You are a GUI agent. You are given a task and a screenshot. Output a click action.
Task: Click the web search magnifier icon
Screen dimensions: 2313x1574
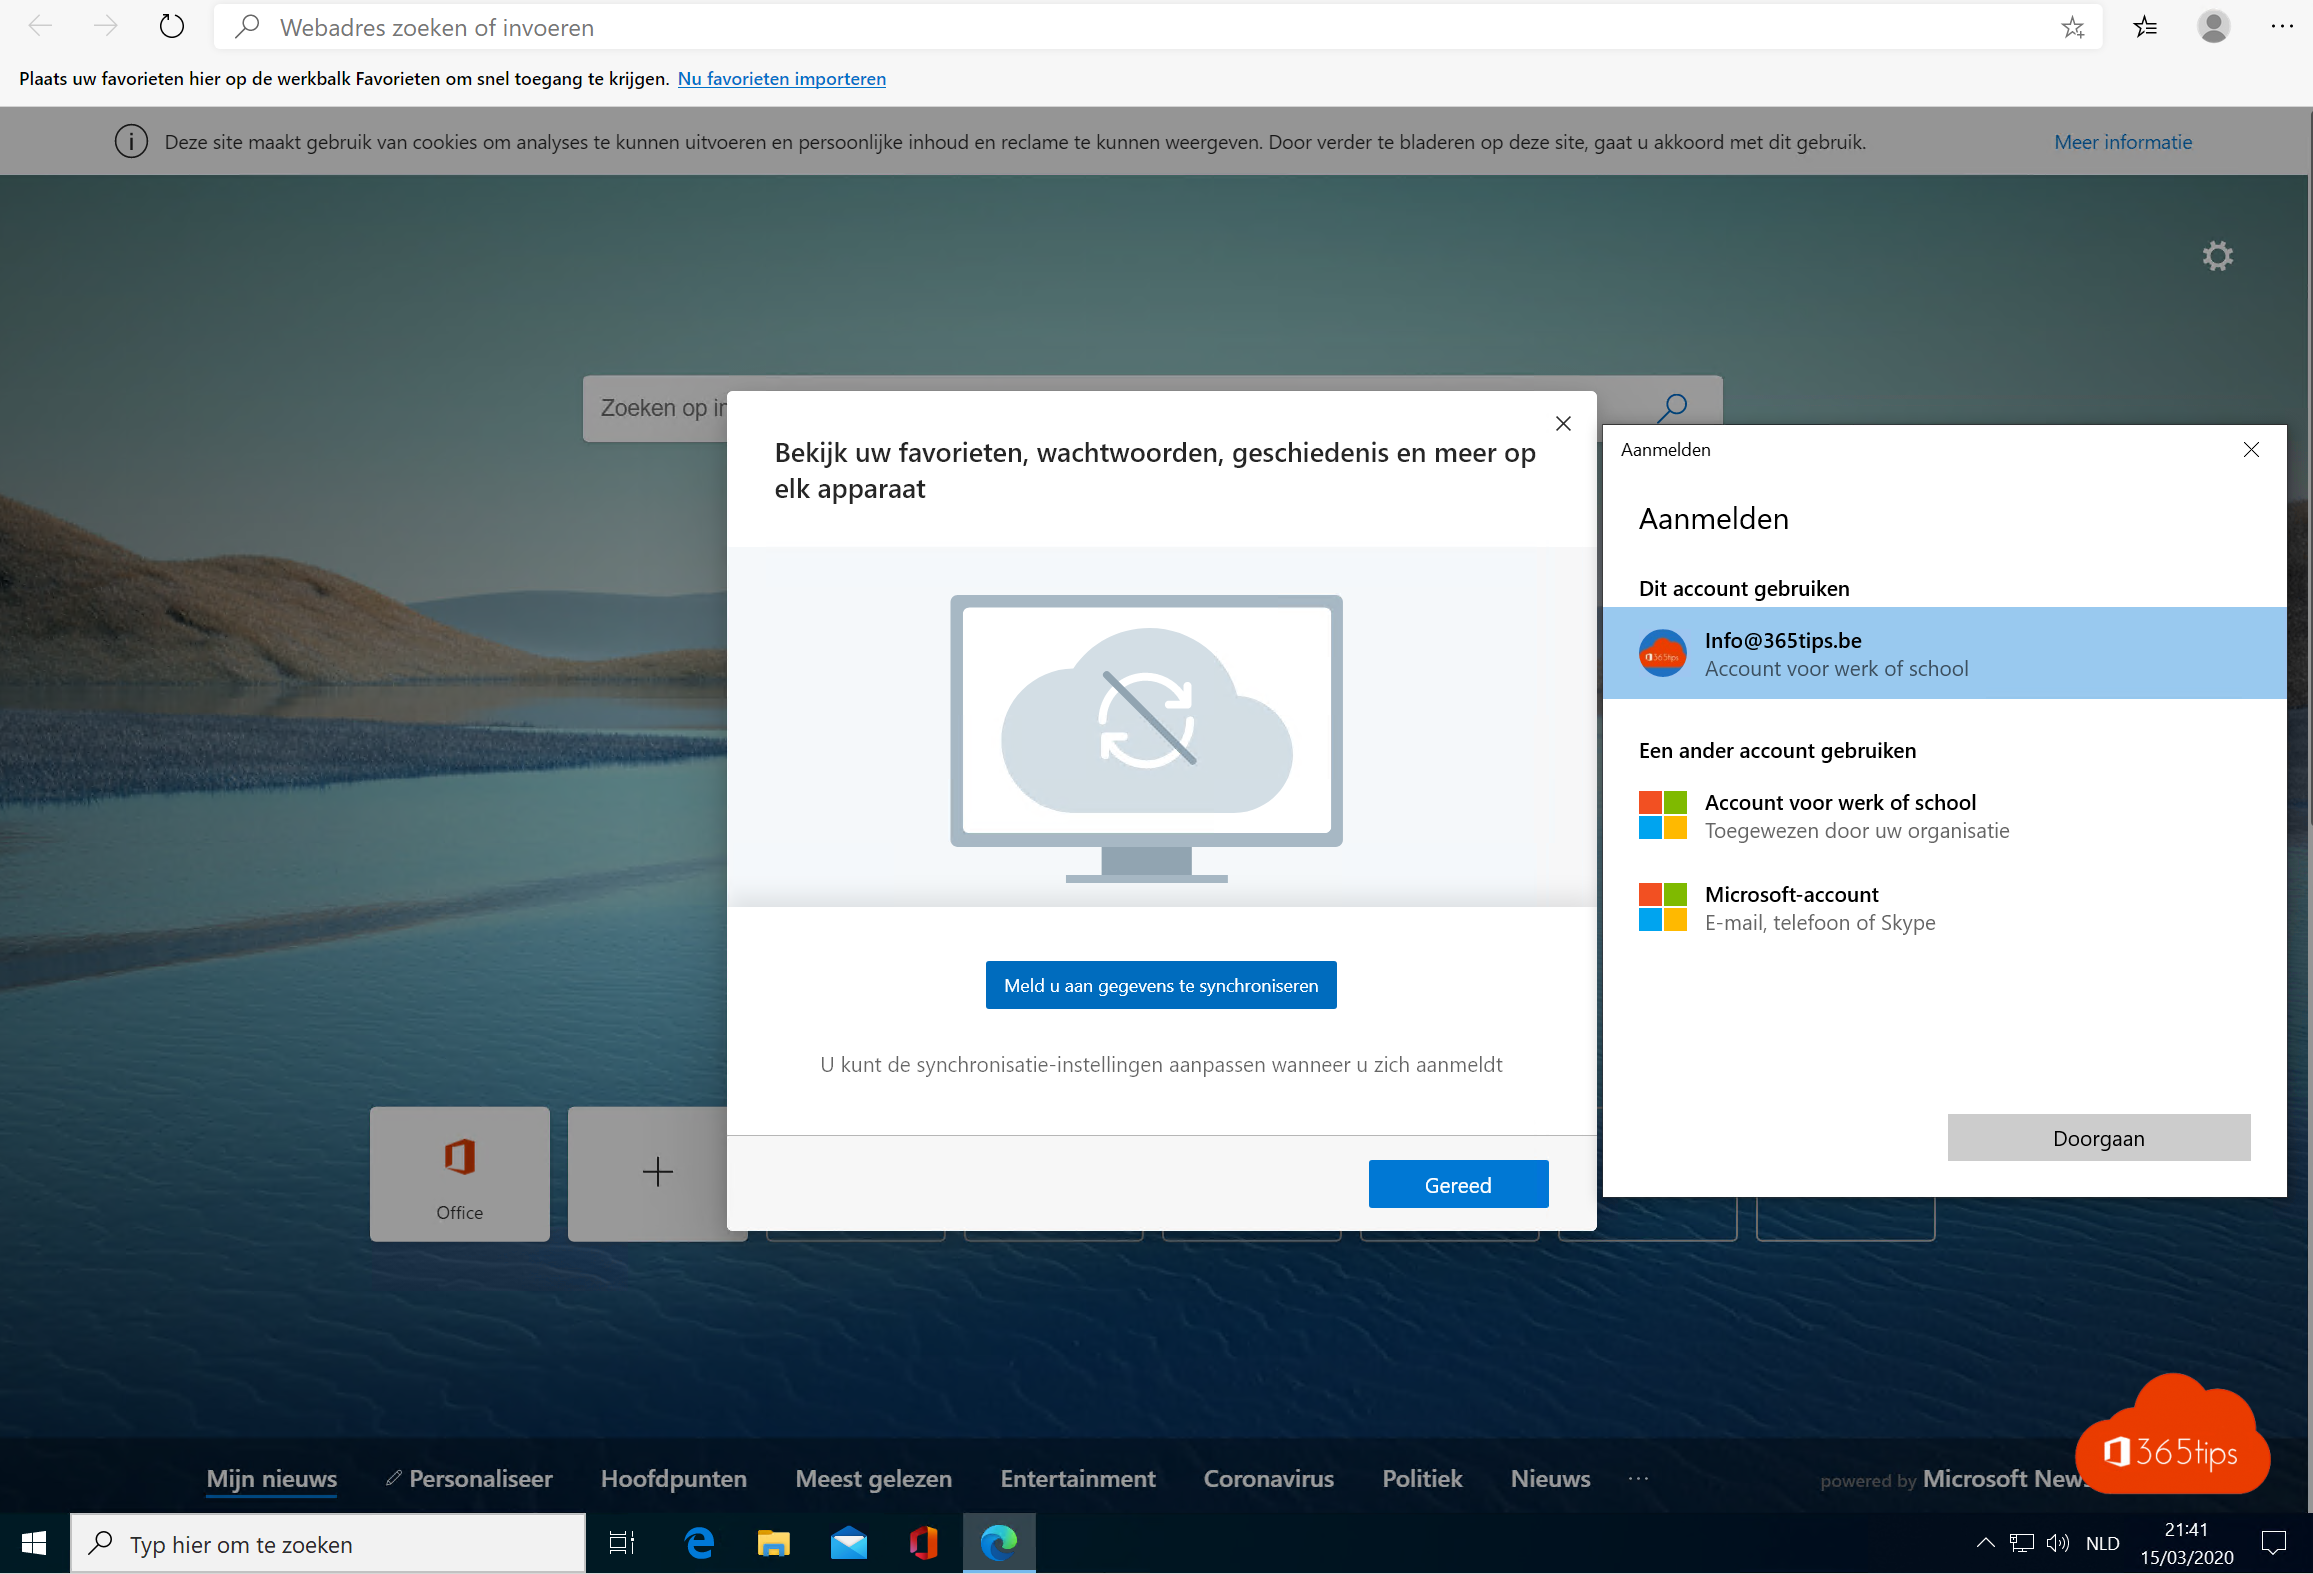tap(1673, 407)
